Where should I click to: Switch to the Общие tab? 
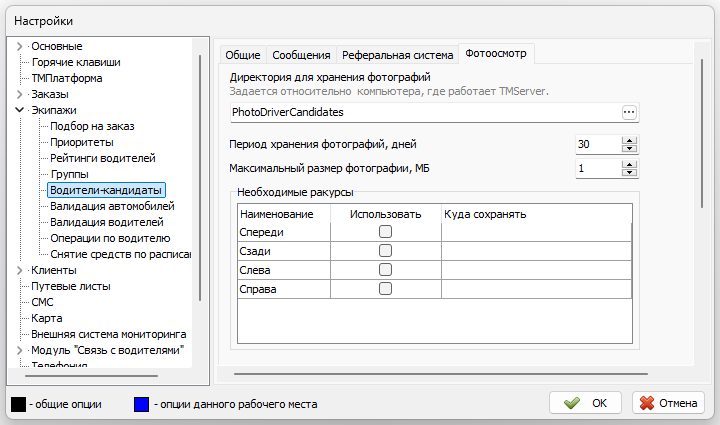(x=242, y=55)
